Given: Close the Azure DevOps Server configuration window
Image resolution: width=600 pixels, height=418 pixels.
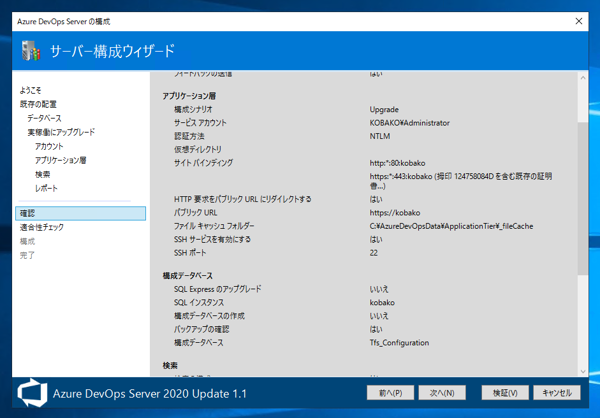Looking at the screenshot, I should pyautogui.click(x=579, y=21).
